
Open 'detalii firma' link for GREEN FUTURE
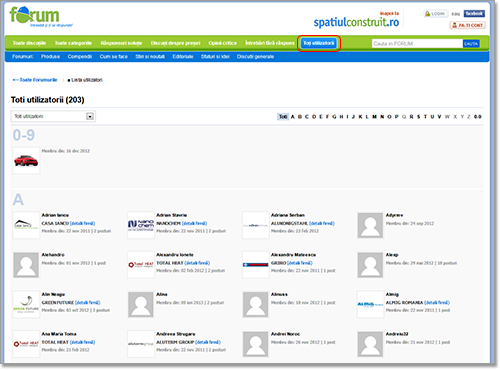click(88, 303)
